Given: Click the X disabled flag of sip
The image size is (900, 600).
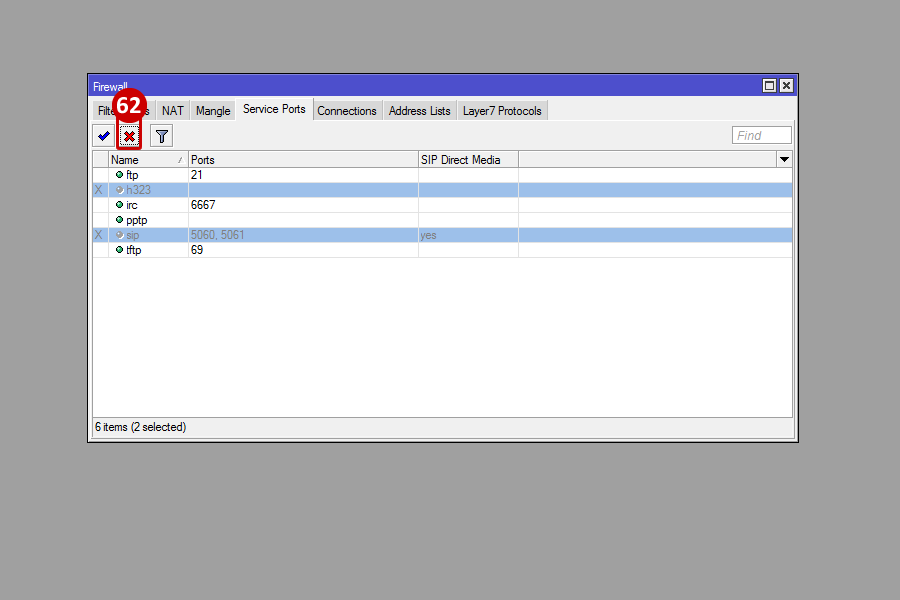Looking at the screenshot, I should click(99, 235).
